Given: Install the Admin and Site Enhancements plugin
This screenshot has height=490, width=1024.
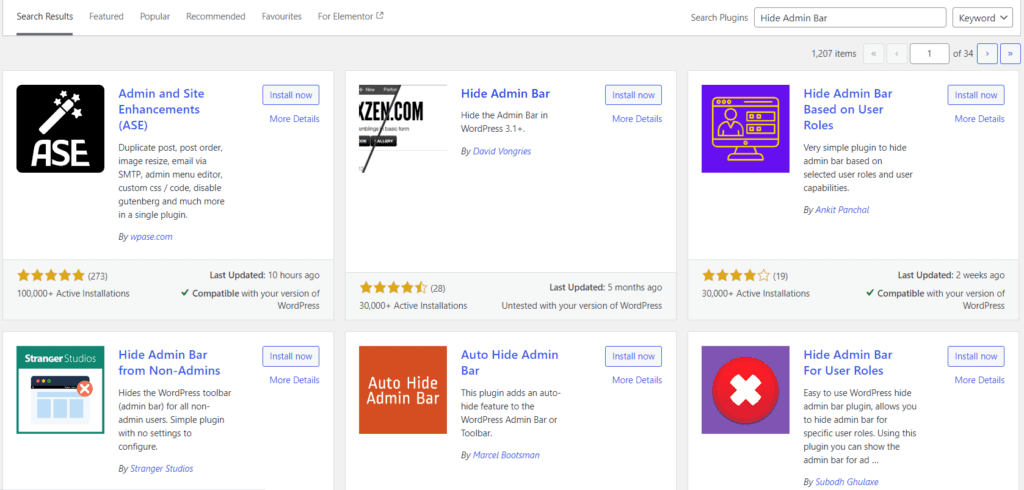Looking at the screenshot, I should pos(291,95).
